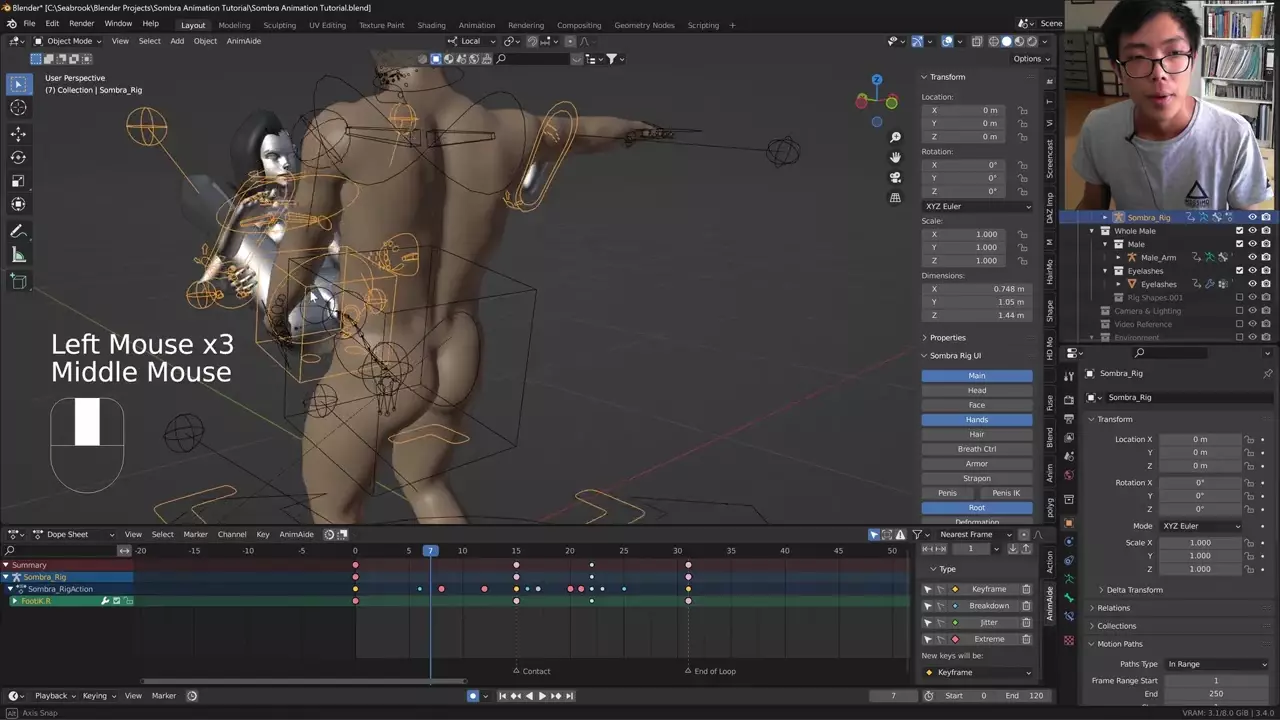Image resolution: width=1280 pixels, height=720 pixels.
Task: Open the Object Mode dropdown
Action: pos(68,41)
